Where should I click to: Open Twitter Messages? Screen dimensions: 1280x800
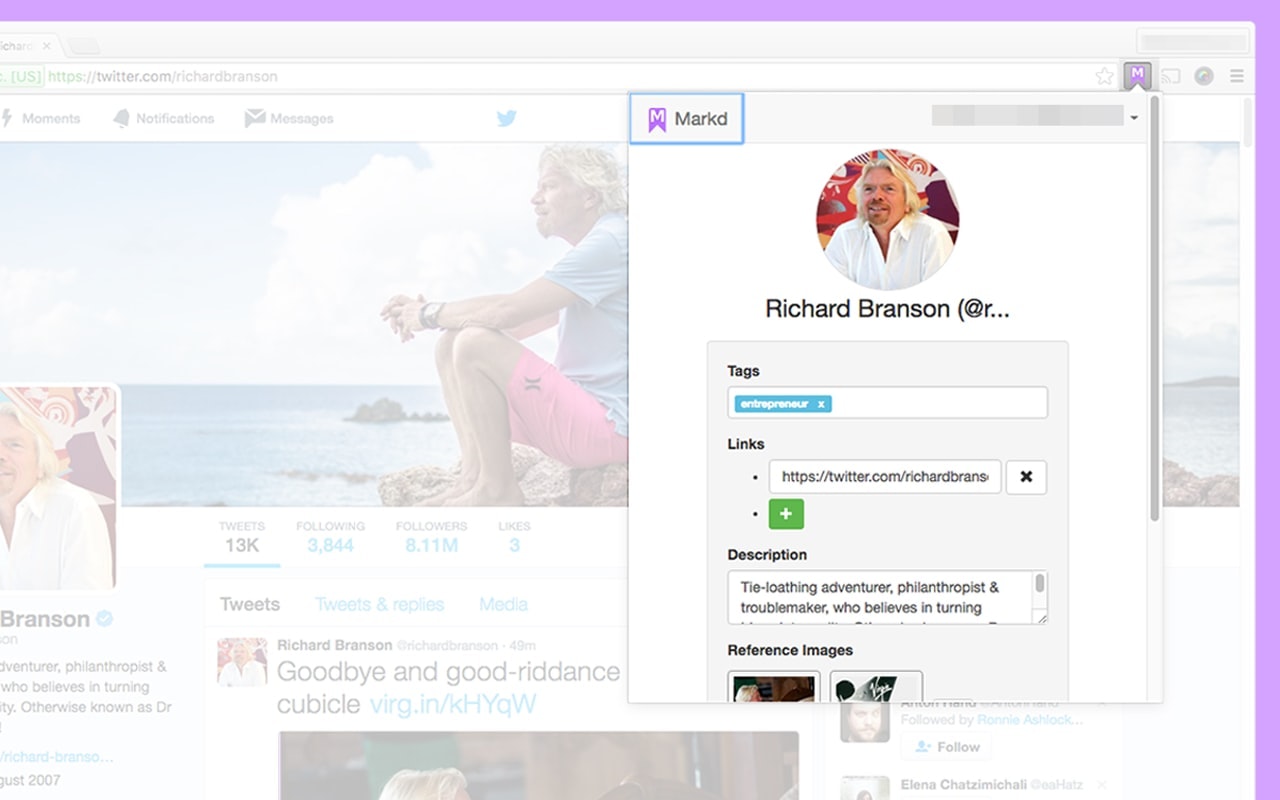tap(289, 118)
